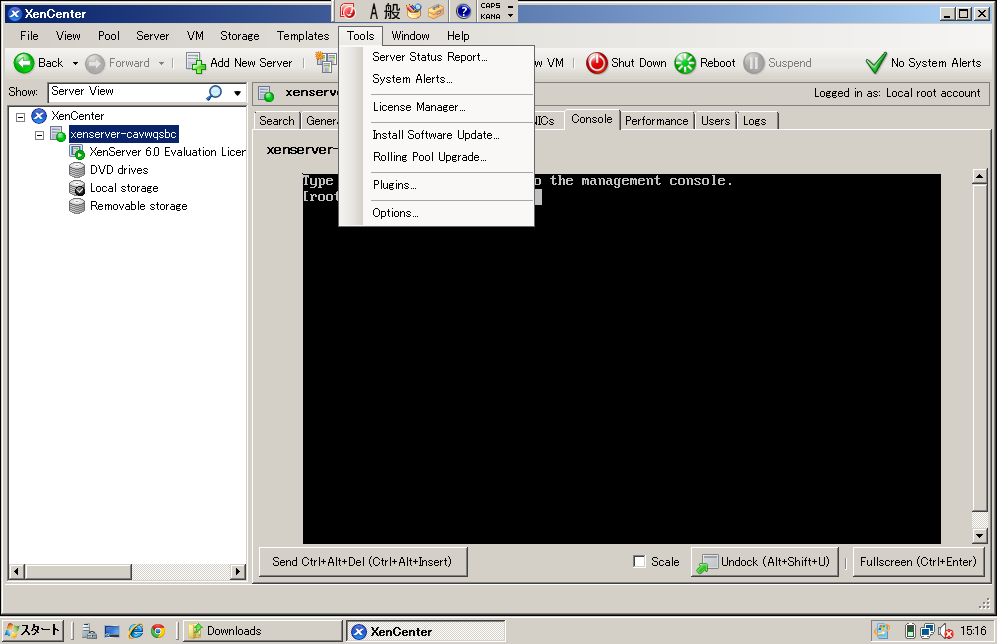Image resolution: width=997 pixels, height=644 pixels.
Task: Switch to the Logs tab
Action: (755, 121)
